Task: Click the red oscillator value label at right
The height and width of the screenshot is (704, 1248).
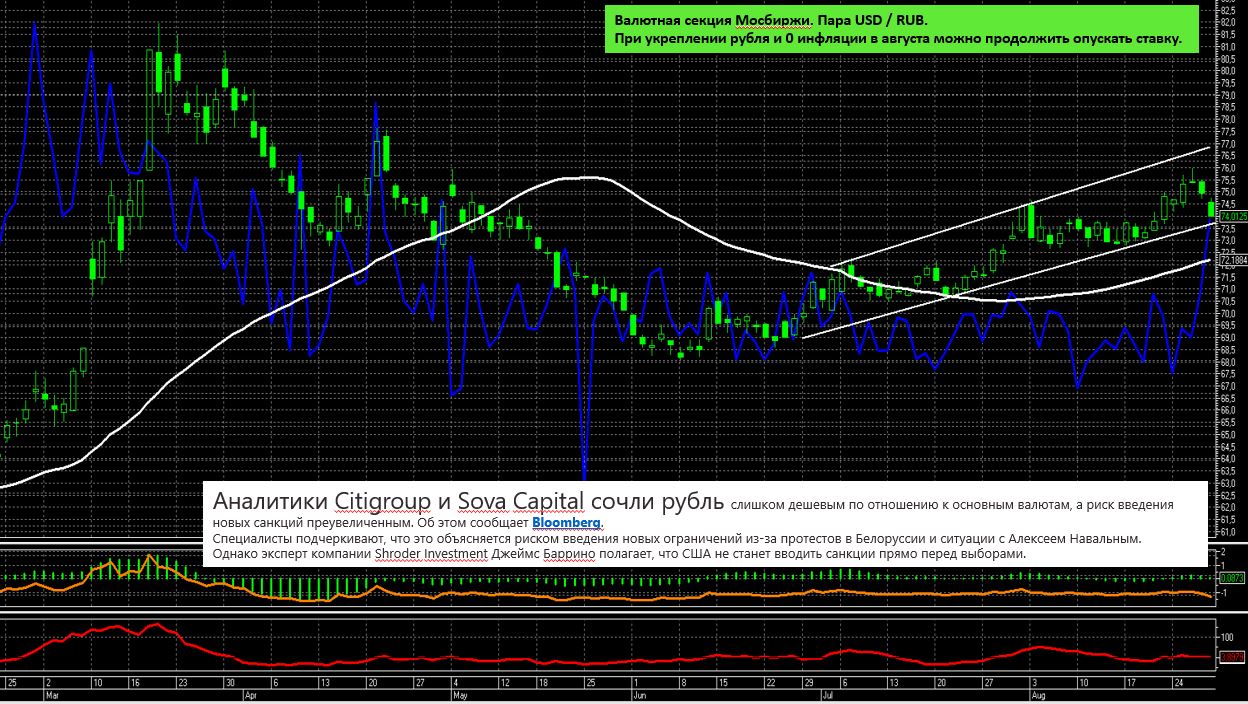Action: [1233, 657]
